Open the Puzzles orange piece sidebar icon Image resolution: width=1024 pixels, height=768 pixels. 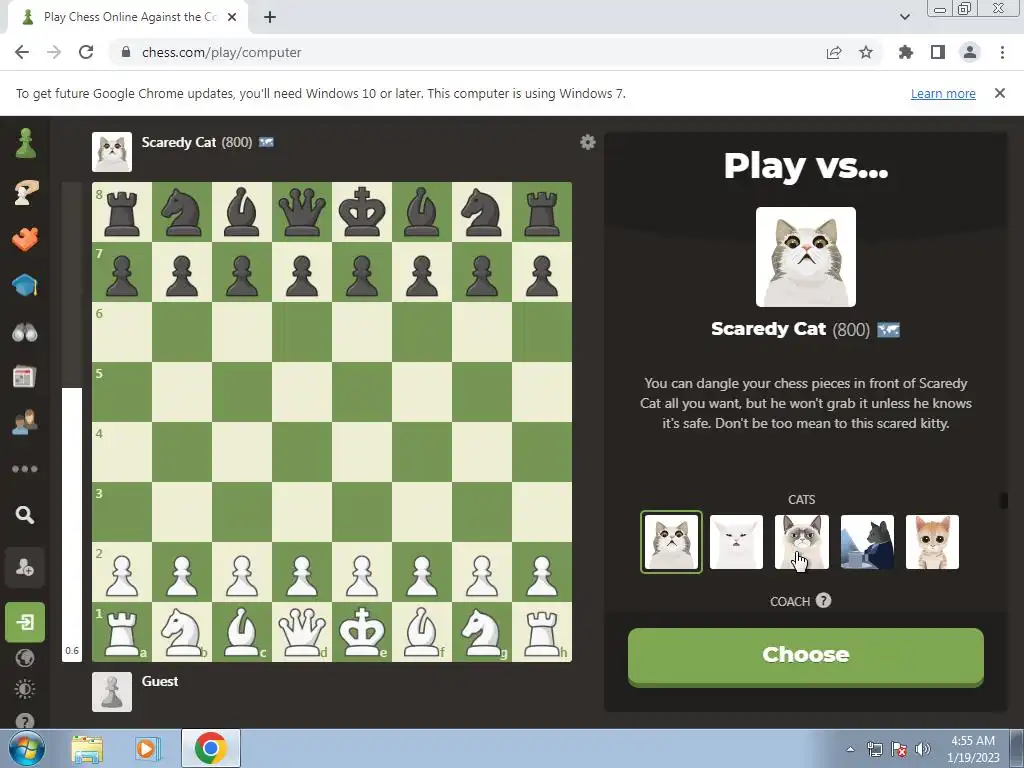click(x=25, y=239)
